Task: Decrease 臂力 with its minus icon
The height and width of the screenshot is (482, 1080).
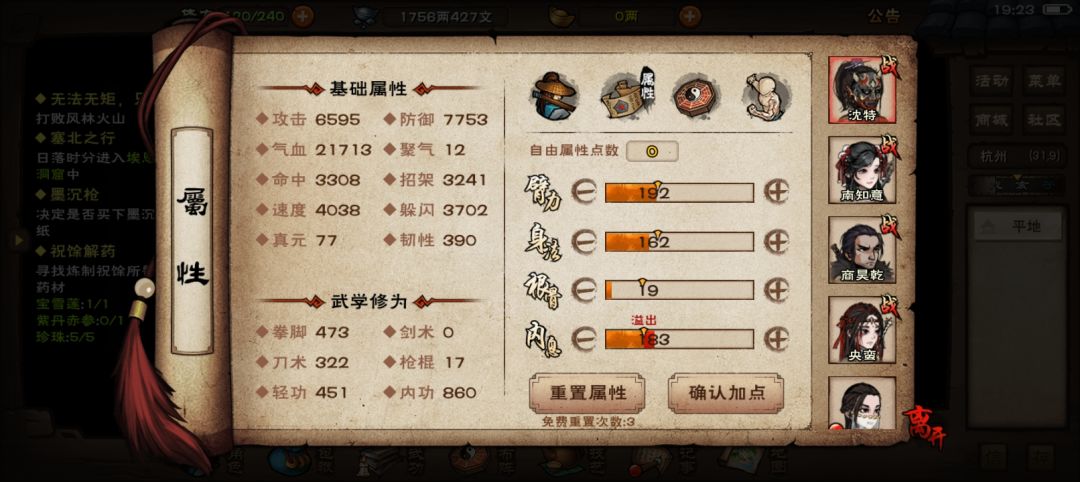Action: click(x=584, y=192)
